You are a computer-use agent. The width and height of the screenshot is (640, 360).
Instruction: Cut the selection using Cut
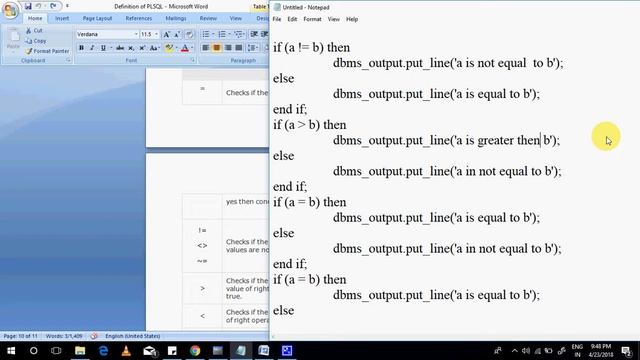pos(34,31)
